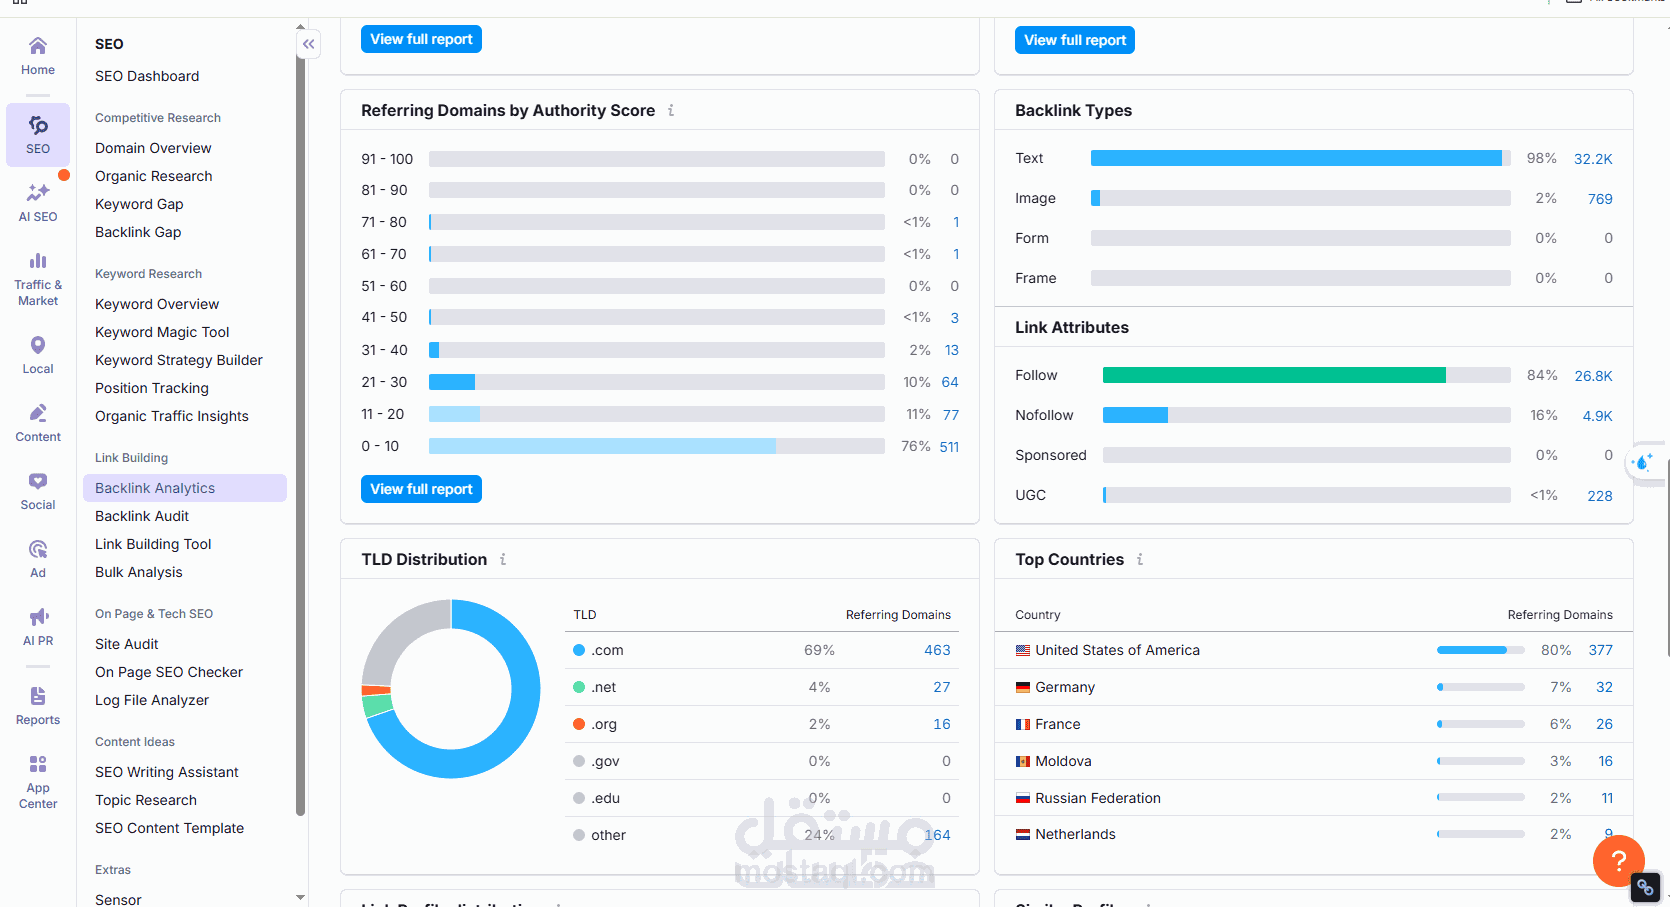Open the Traffic & Market bar chart icon
Viewport: 1670px width, 907px height.
(38, 261)
